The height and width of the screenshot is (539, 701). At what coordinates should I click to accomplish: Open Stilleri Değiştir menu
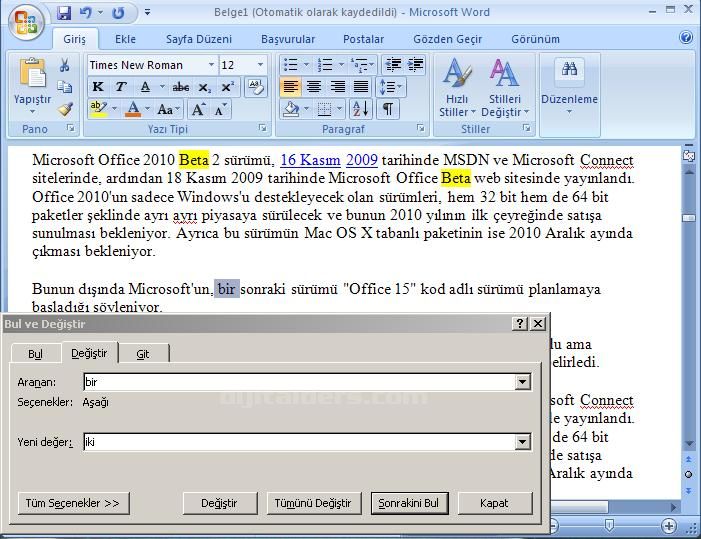tap(505, 87)
